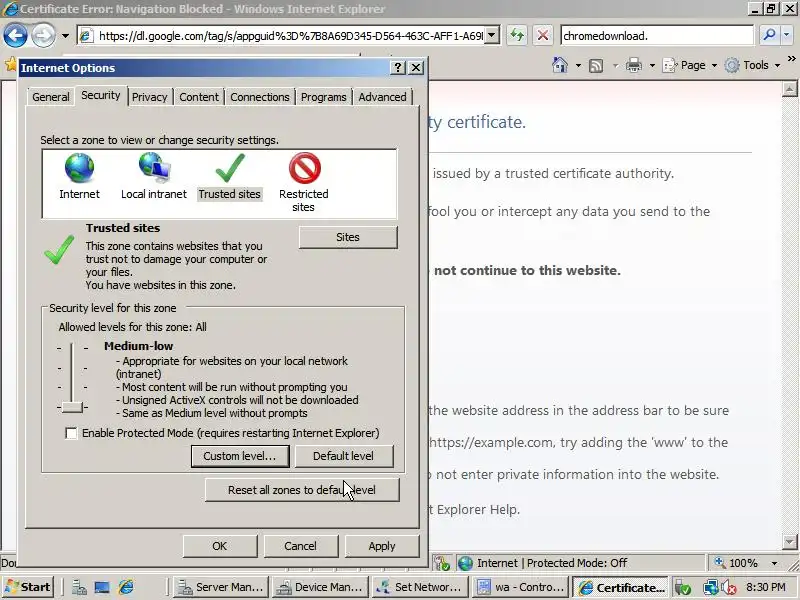The image size is (800, 600).
Task: Select the Local intranet zone icon
Action: coord(154,168)
